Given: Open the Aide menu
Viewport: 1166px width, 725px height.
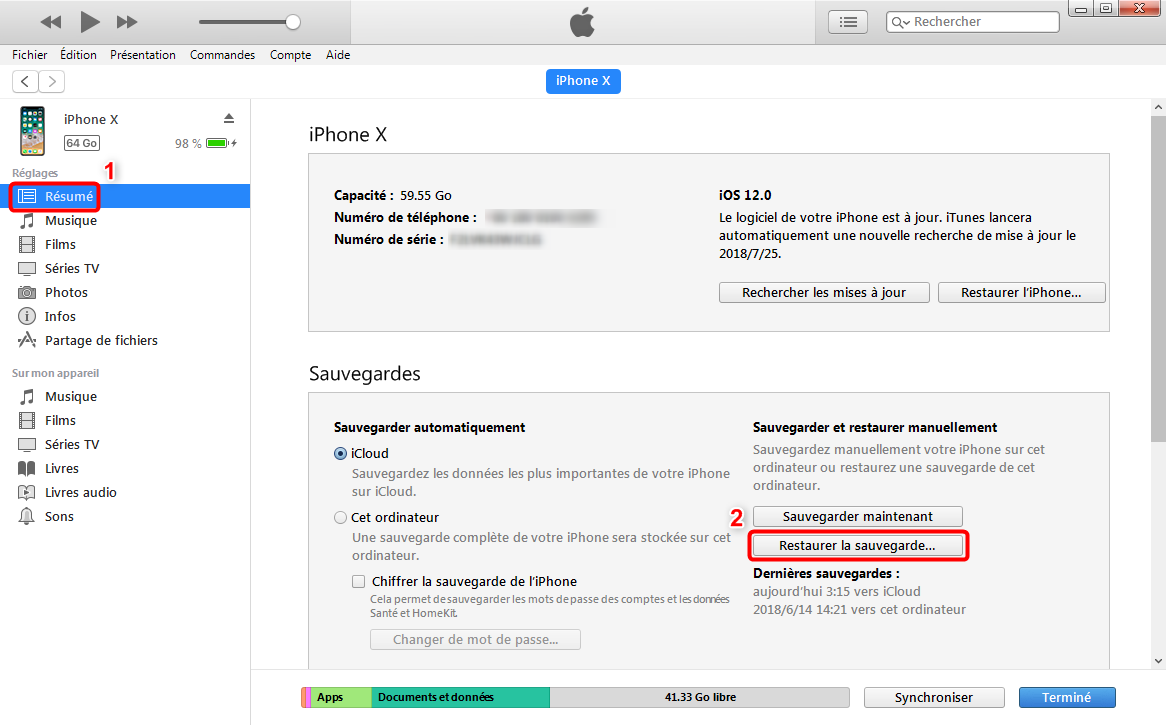Looking at the screenshot, I should [x=338, y=55].
